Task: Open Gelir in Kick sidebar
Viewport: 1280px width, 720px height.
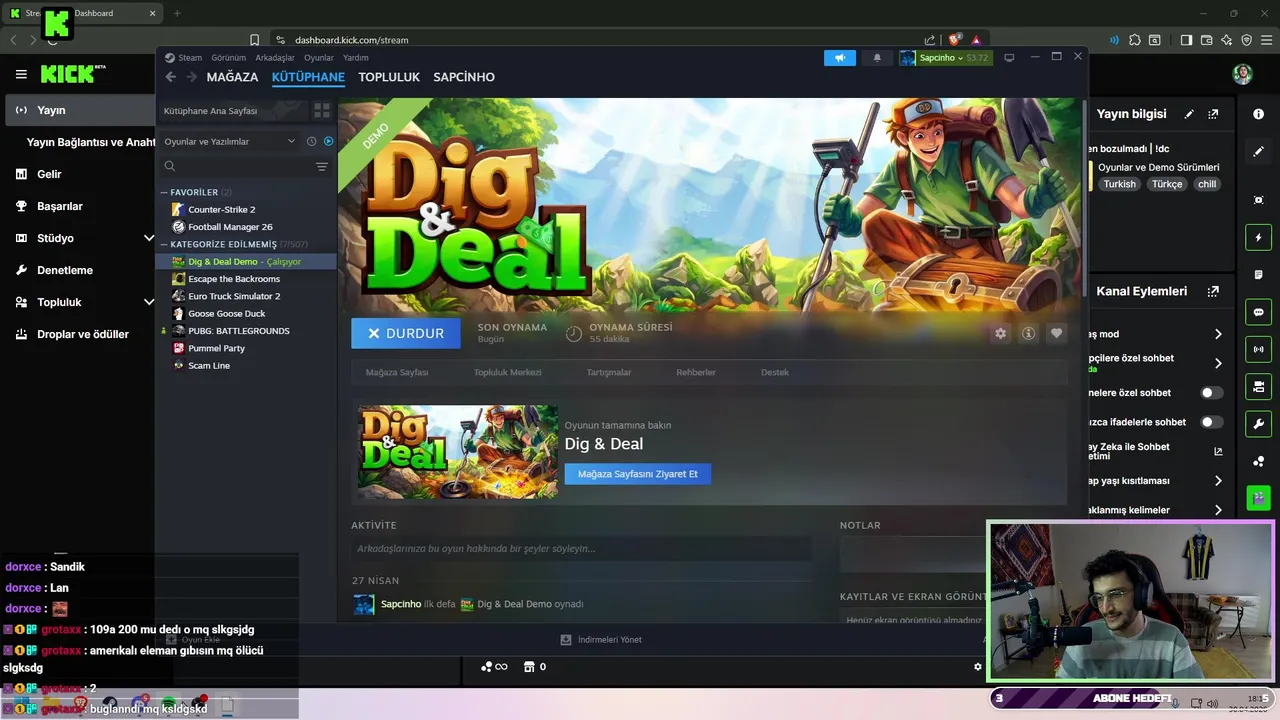Action: (49, 174)
